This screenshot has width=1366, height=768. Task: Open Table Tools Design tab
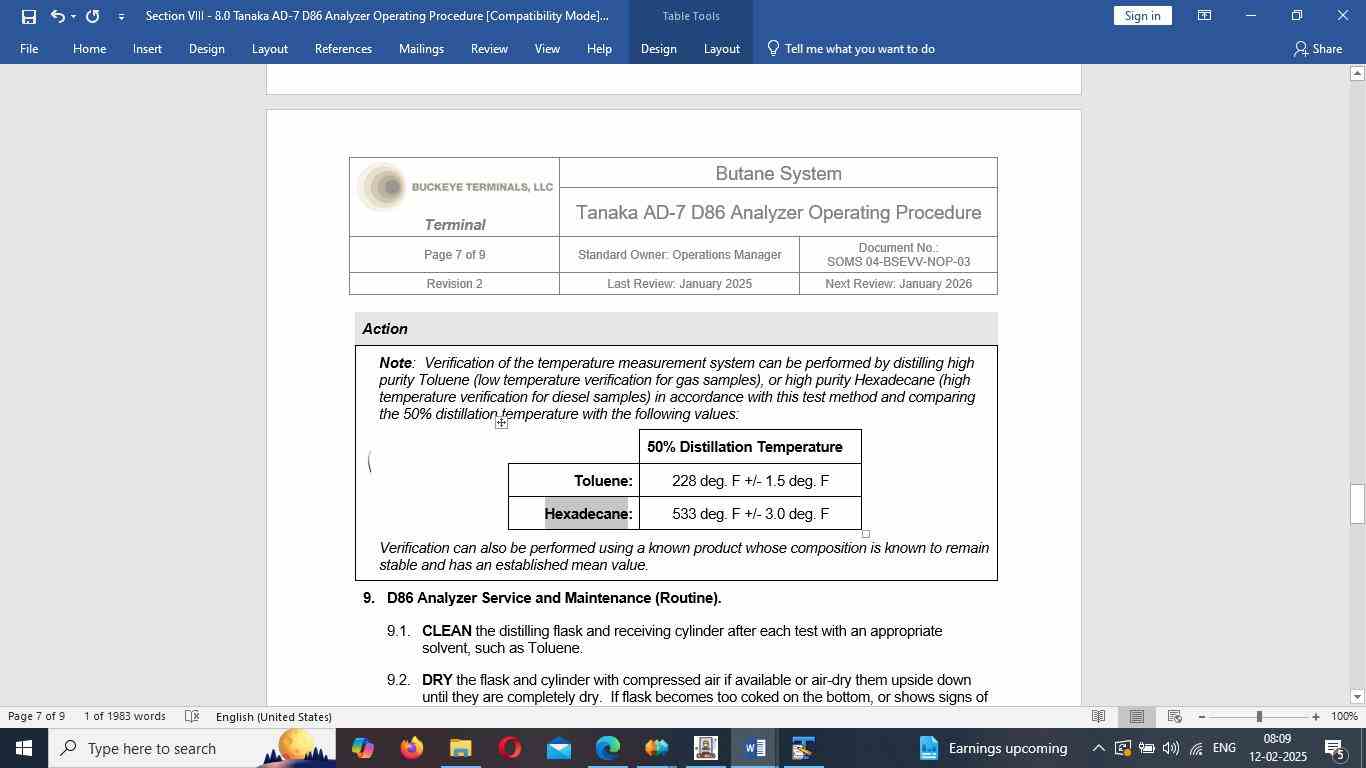(x=658, y=49)
